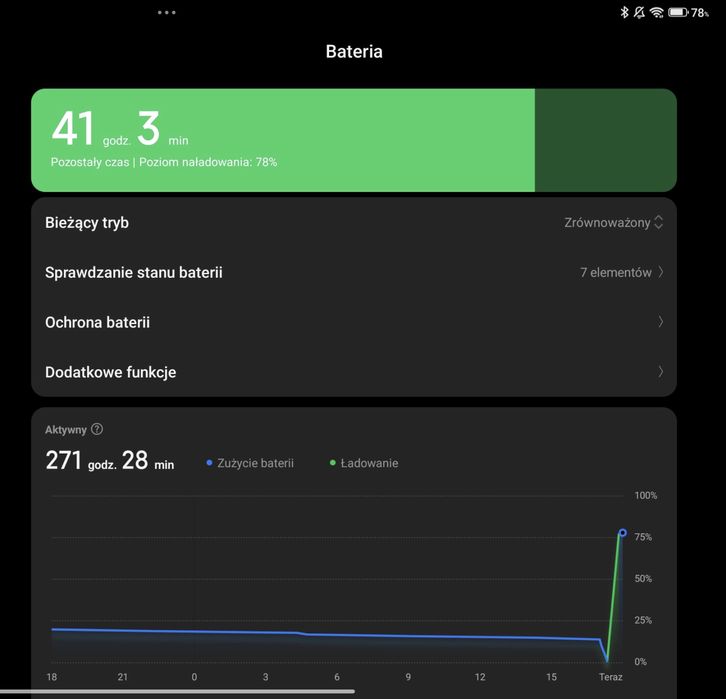Tap the chevron on the Dodatkowe funkcje row
This screenshot has width=726, height=699.
tap(661, 371)
